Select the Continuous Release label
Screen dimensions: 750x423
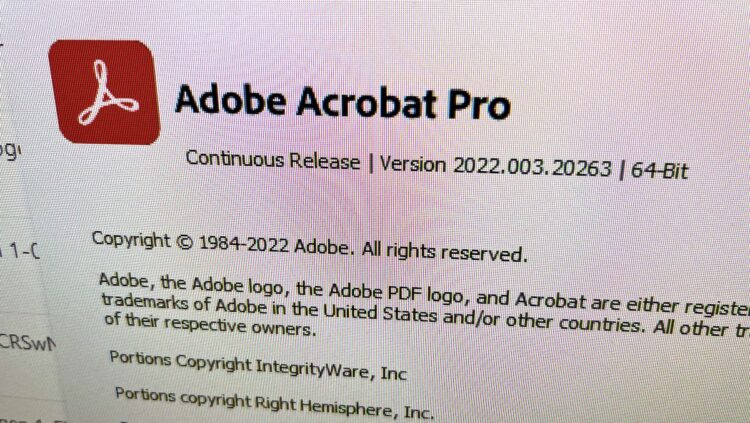tap(273, 160)
